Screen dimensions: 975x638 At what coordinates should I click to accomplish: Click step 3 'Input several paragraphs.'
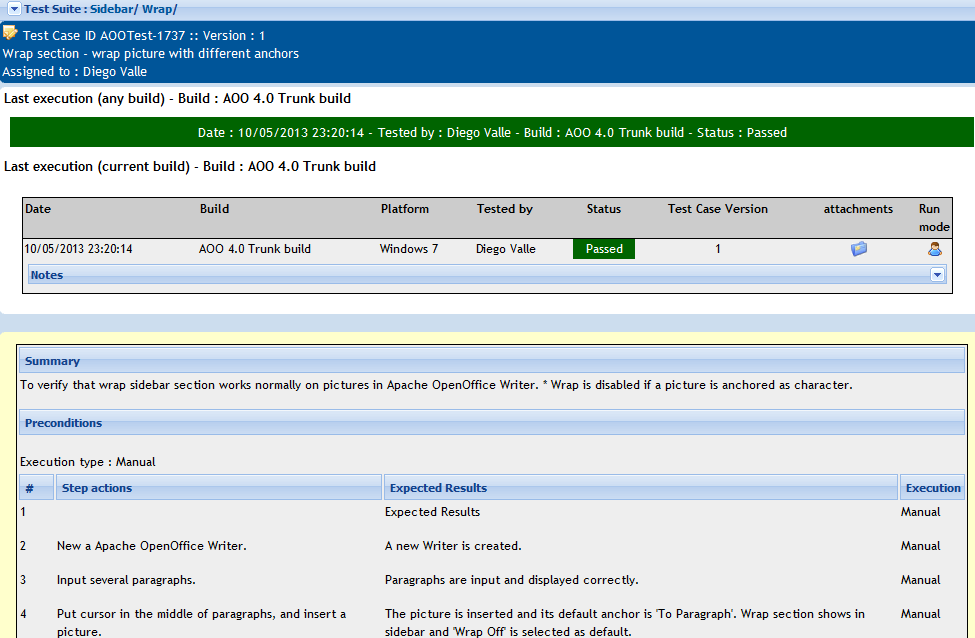(x=126, y=580)
